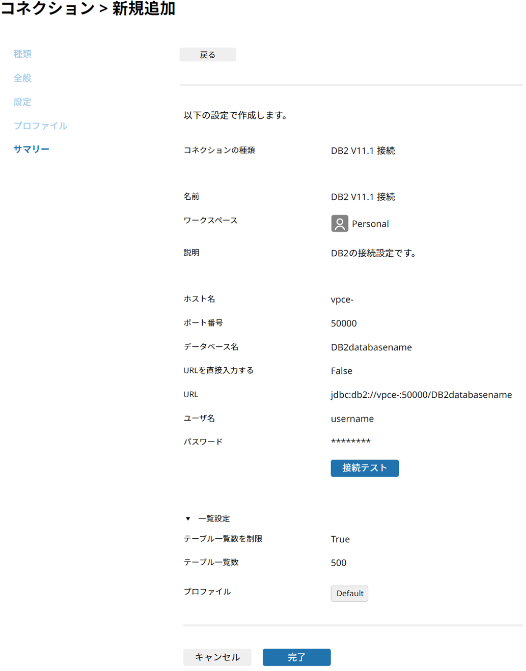Viewport: 526px width, 671px height.
Task: Cancel with the キャンセル button
Action: click(217, 657)
